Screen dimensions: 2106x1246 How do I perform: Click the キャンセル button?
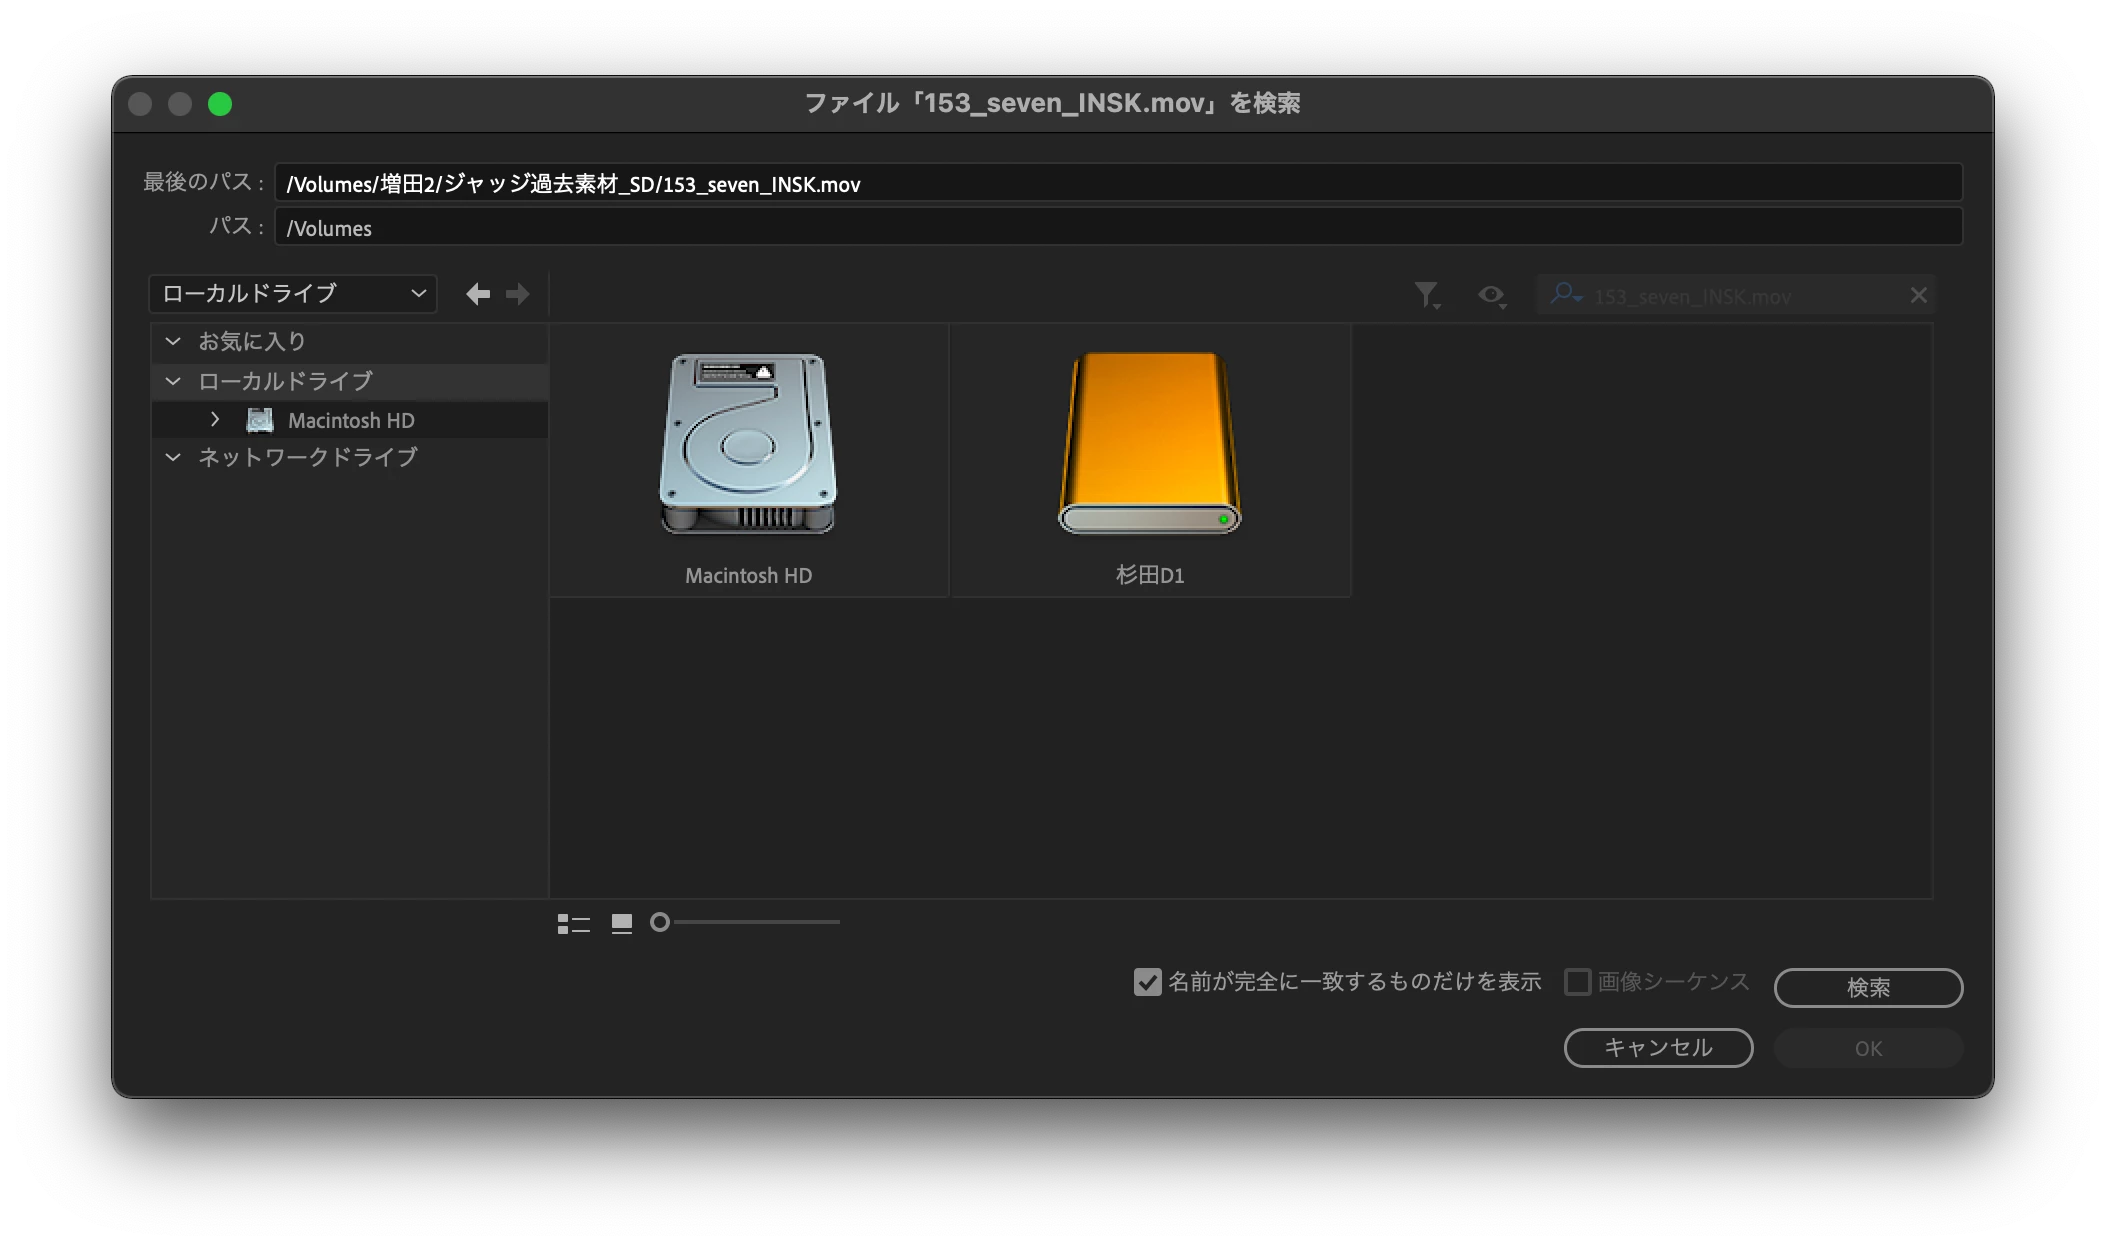1658,1048
